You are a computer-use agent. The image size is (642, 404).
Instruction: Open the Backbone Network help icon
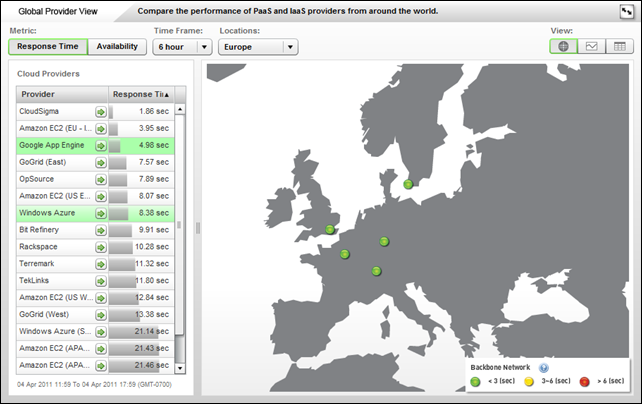click(543, 368)
